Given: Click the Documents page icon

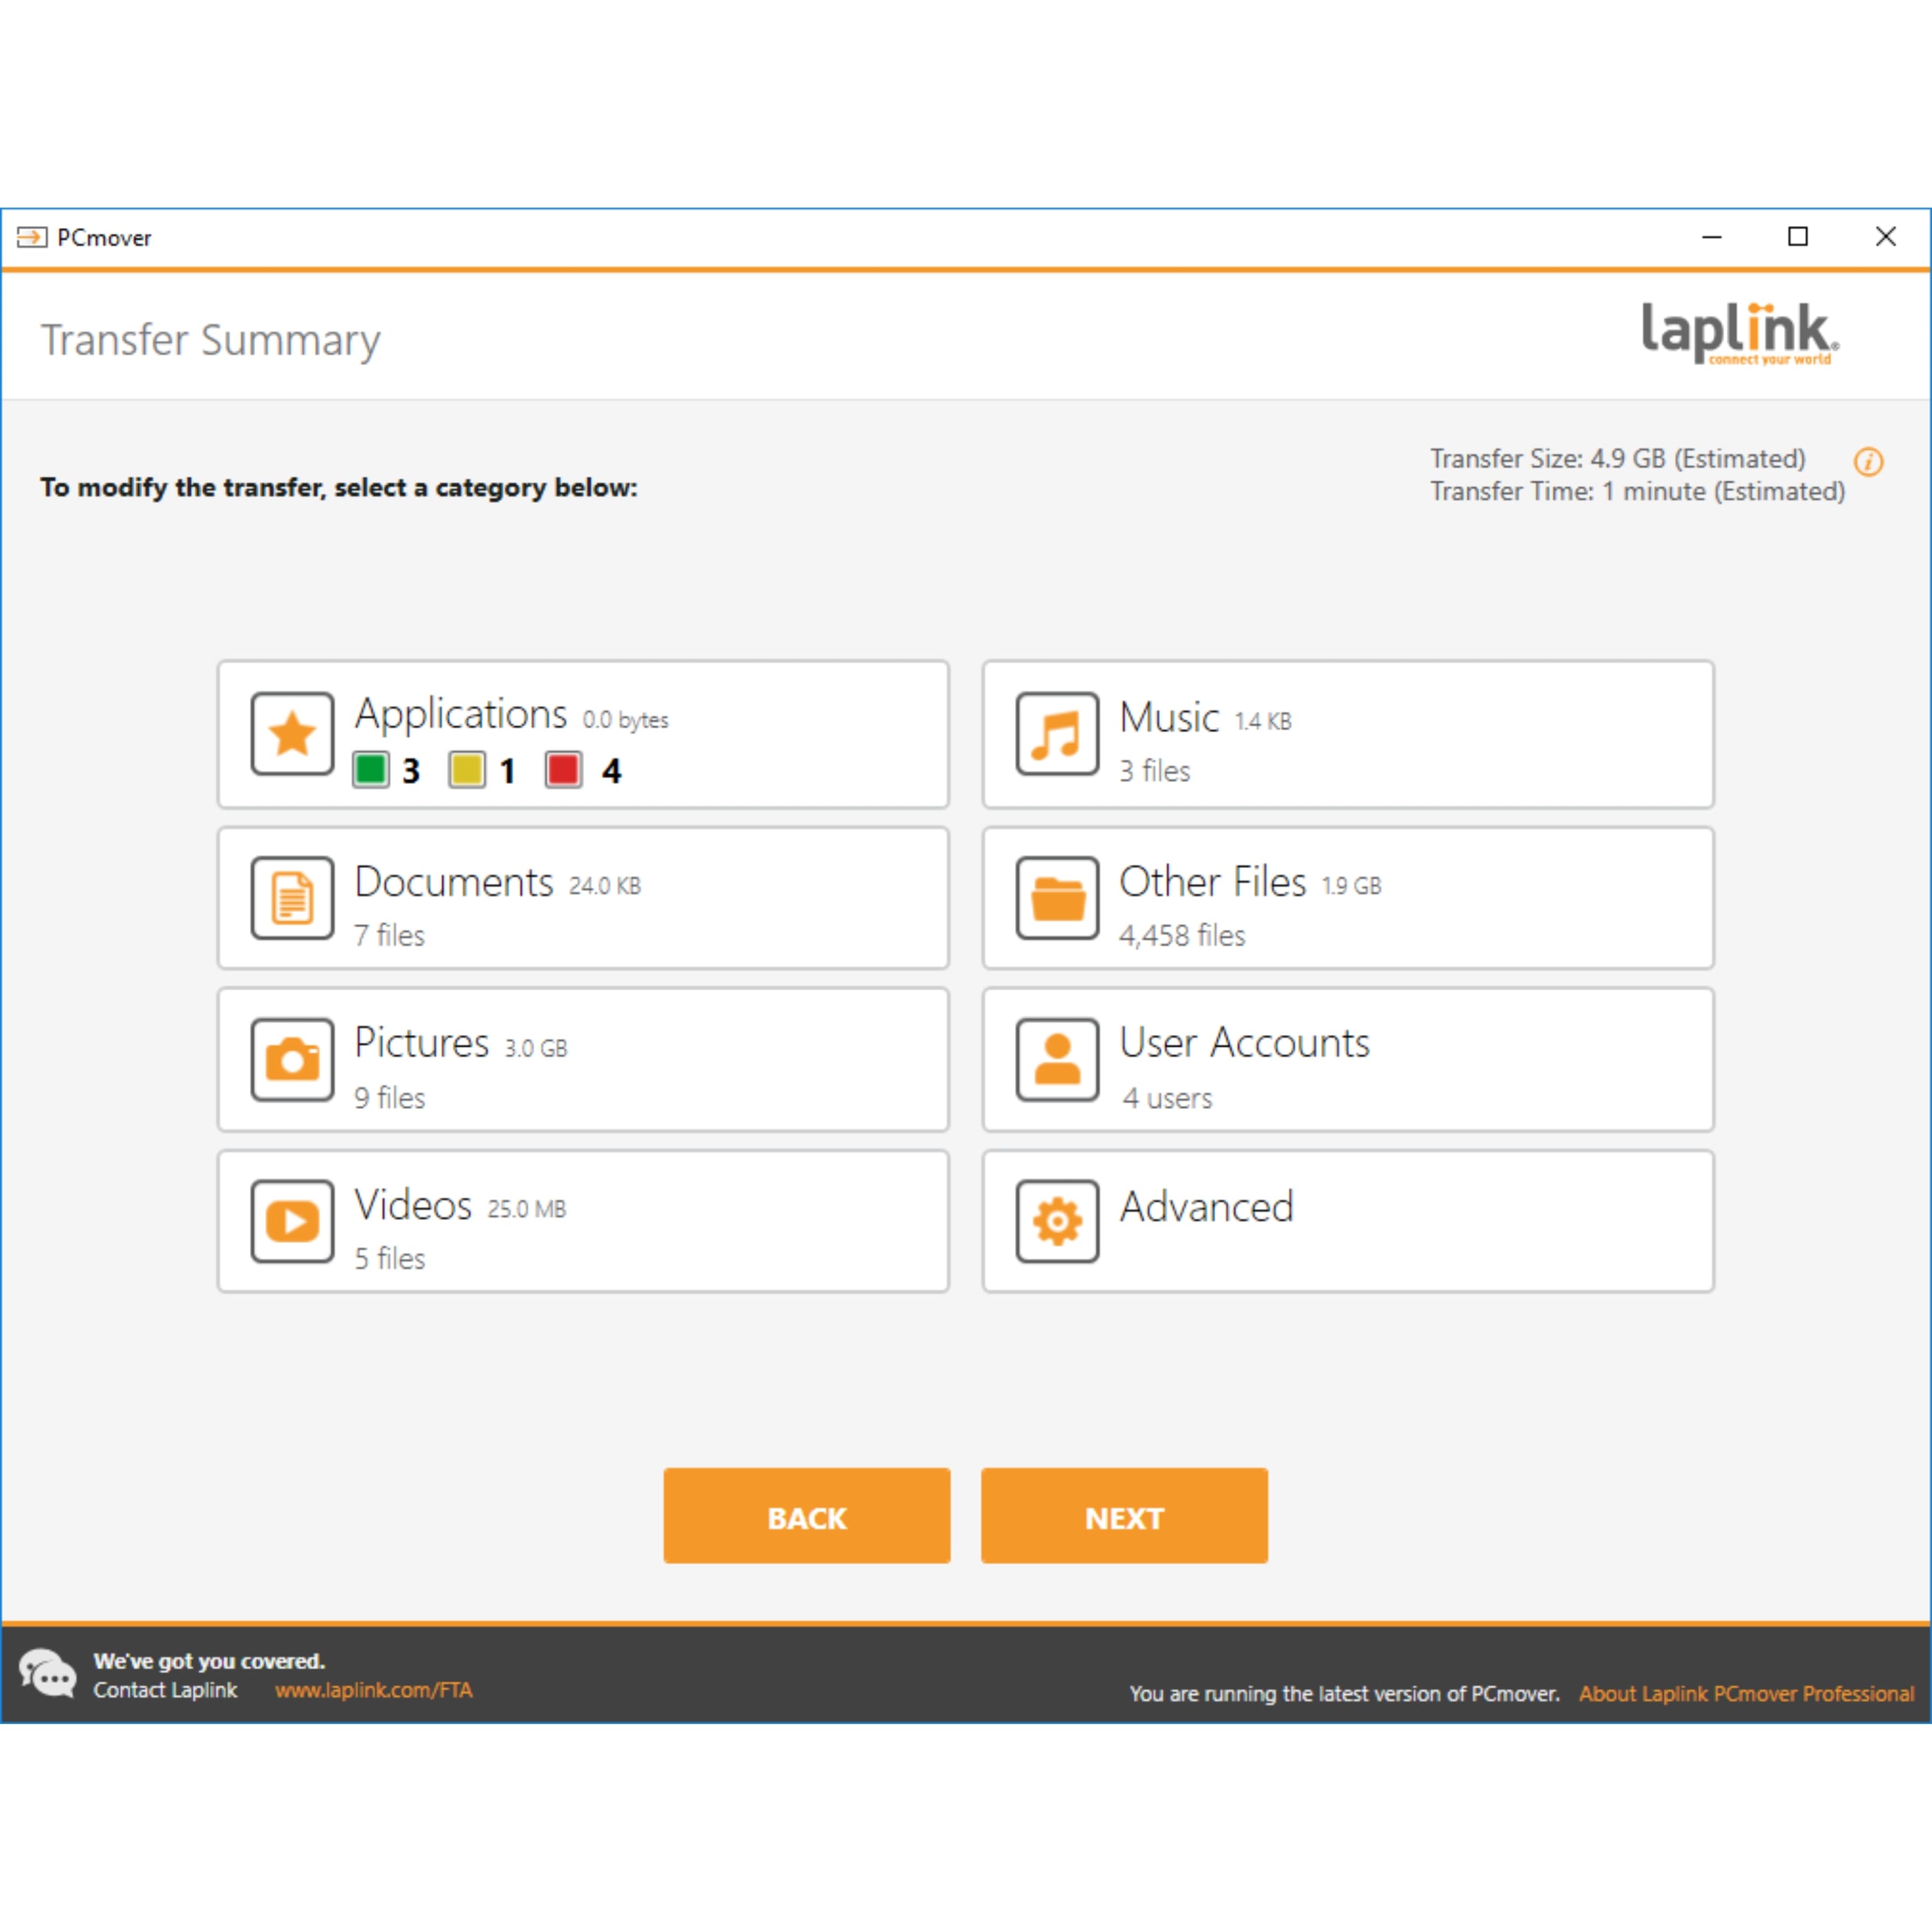Looking at the screenshot, I should coord(292,897).
